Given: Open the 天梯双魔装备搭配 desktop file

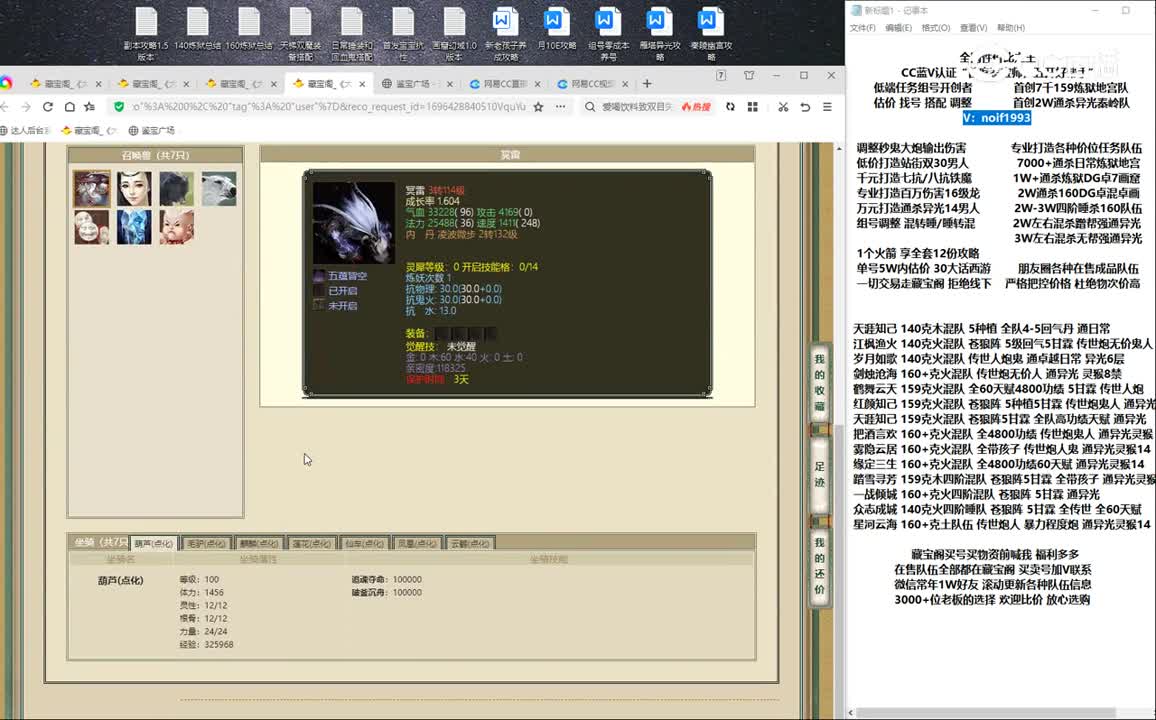Looking at the screenshot, I should (x=300, y=35).
